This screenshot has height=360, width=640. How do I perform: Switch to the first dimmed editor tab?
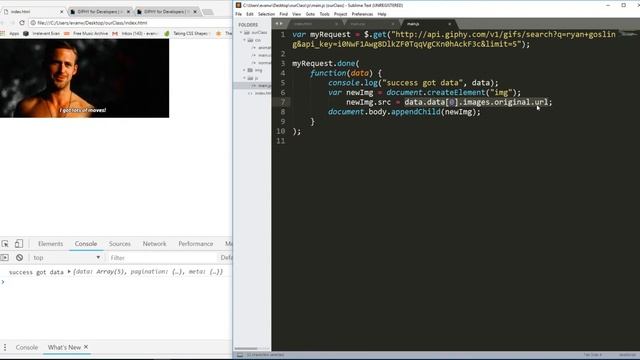314,24
